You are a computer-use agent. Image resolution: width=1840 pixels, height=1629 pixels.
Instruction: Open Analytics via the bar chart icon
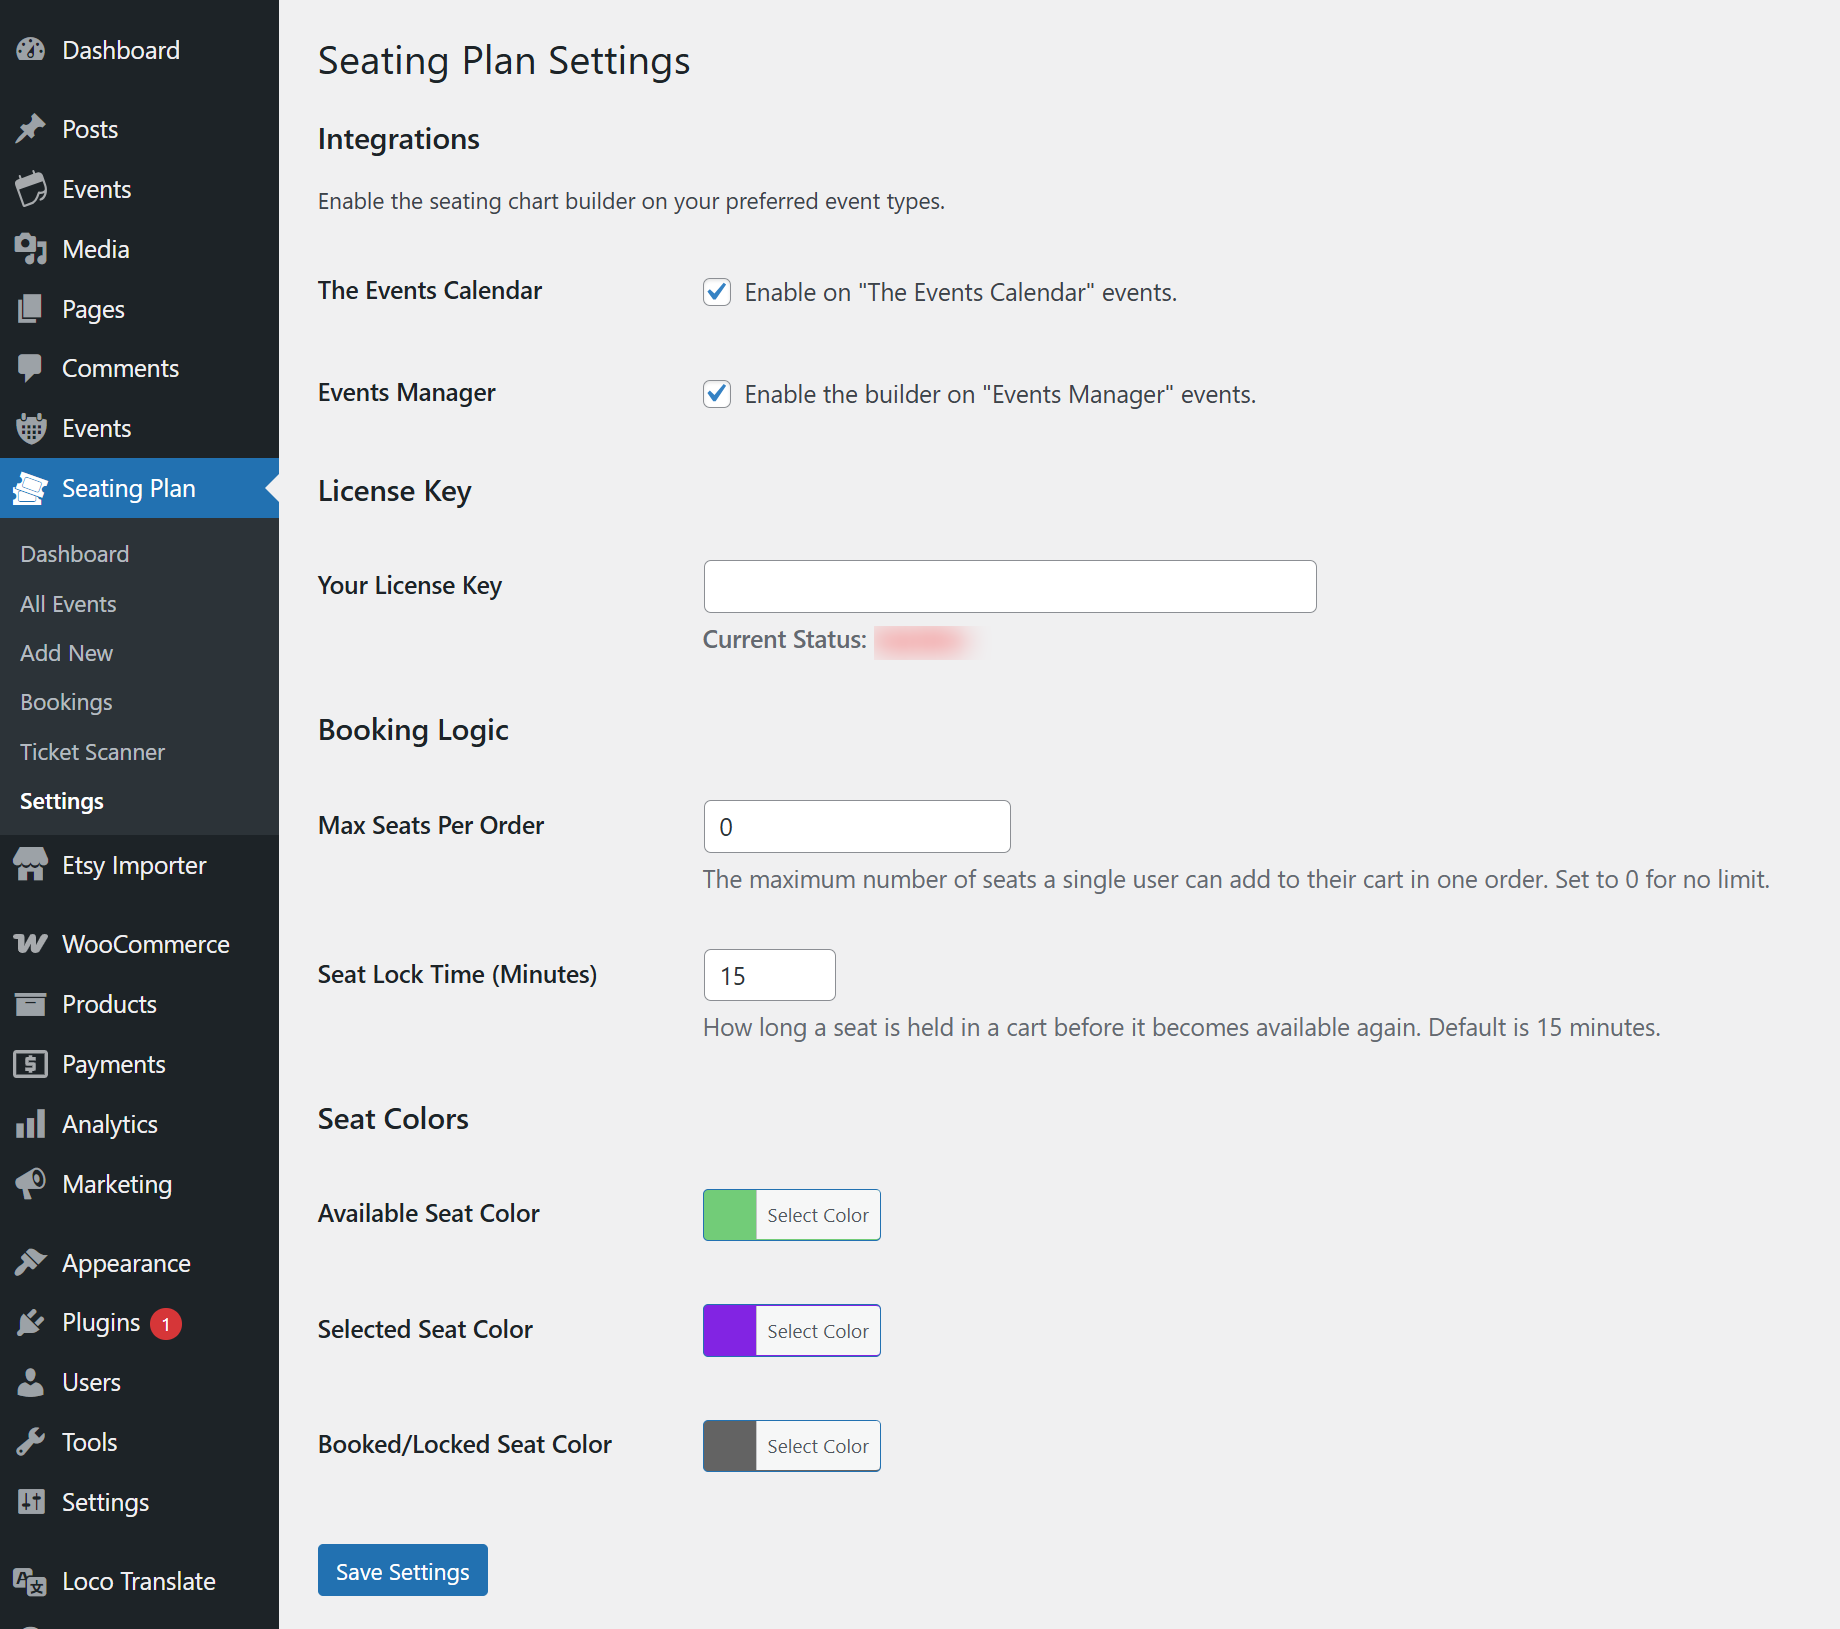click(31, 1123)
